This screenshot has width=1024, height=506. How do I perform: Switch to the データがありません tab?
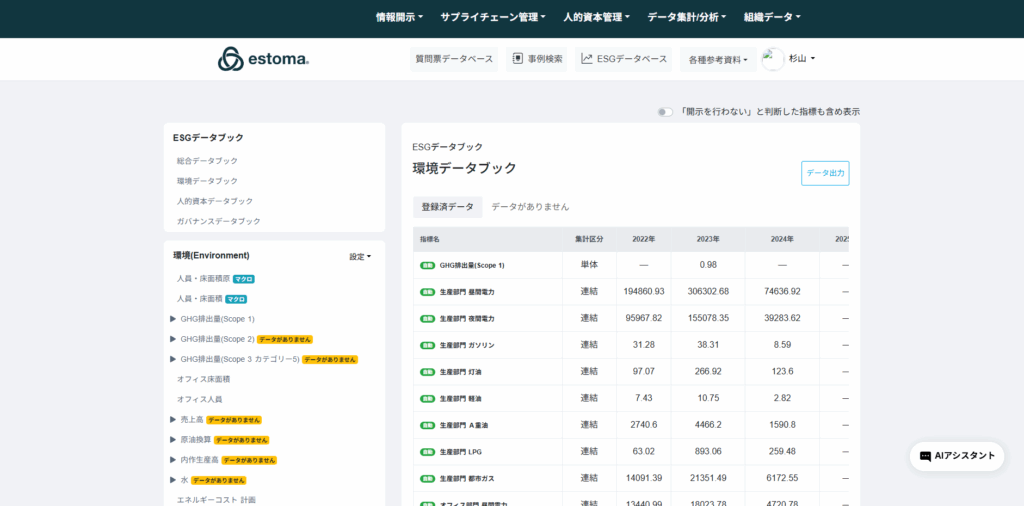530,207
